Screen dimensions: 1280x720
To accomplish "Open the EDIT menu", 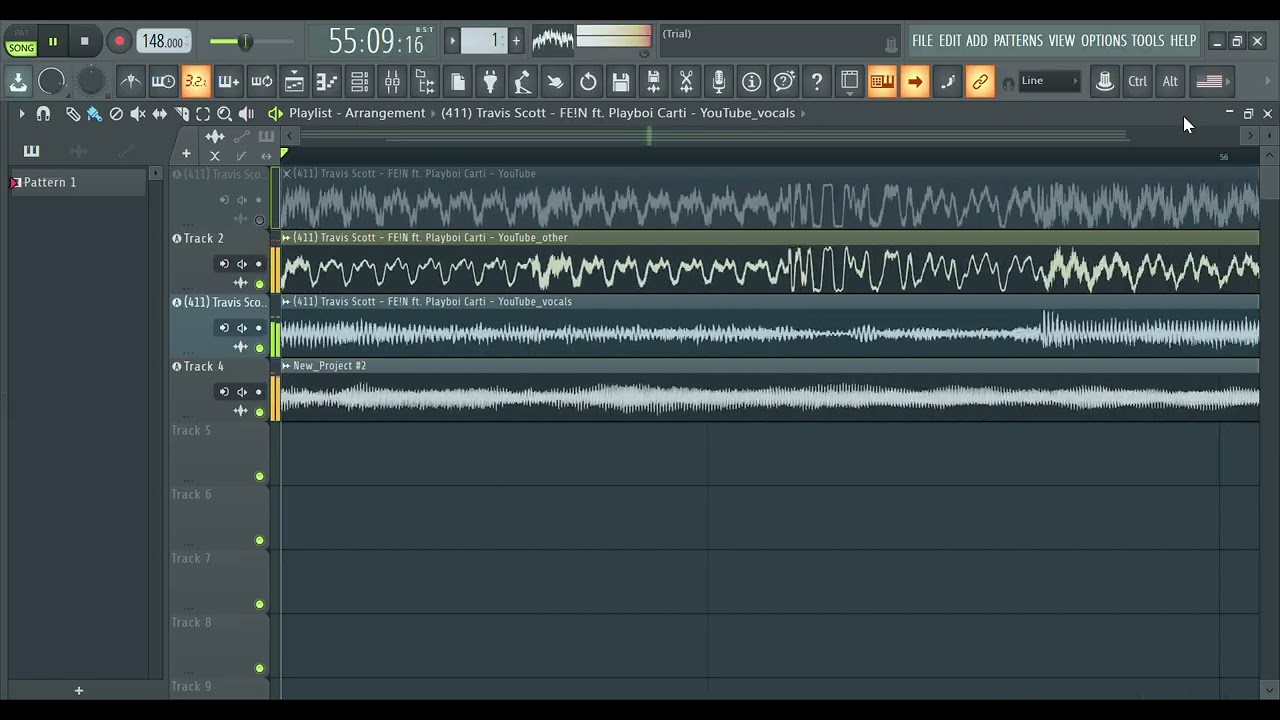I will [x=950, y=41].
